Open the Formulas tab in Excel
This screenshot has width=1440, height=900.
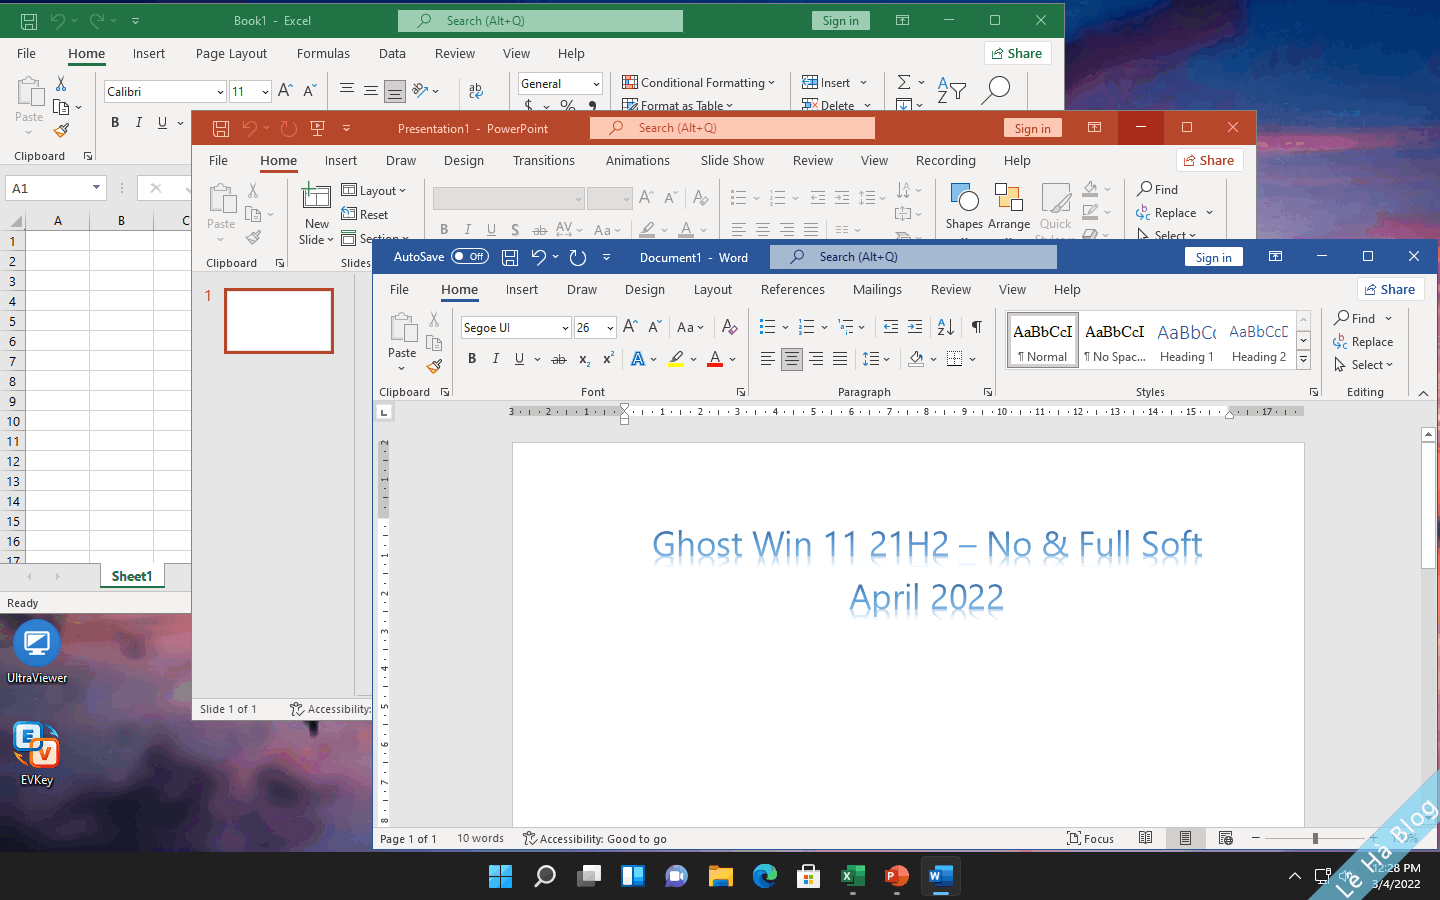[323, 53]
